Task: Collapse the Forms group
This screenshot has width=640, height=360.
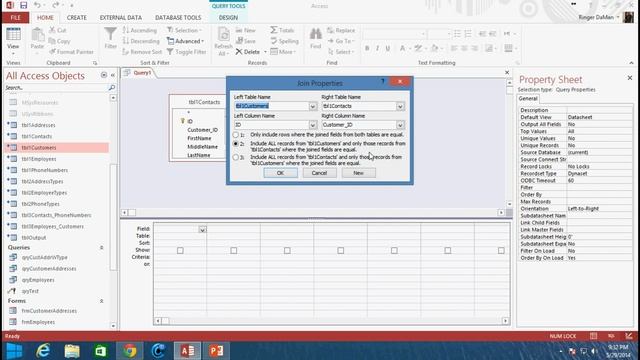Action: [x=101, y=301]
